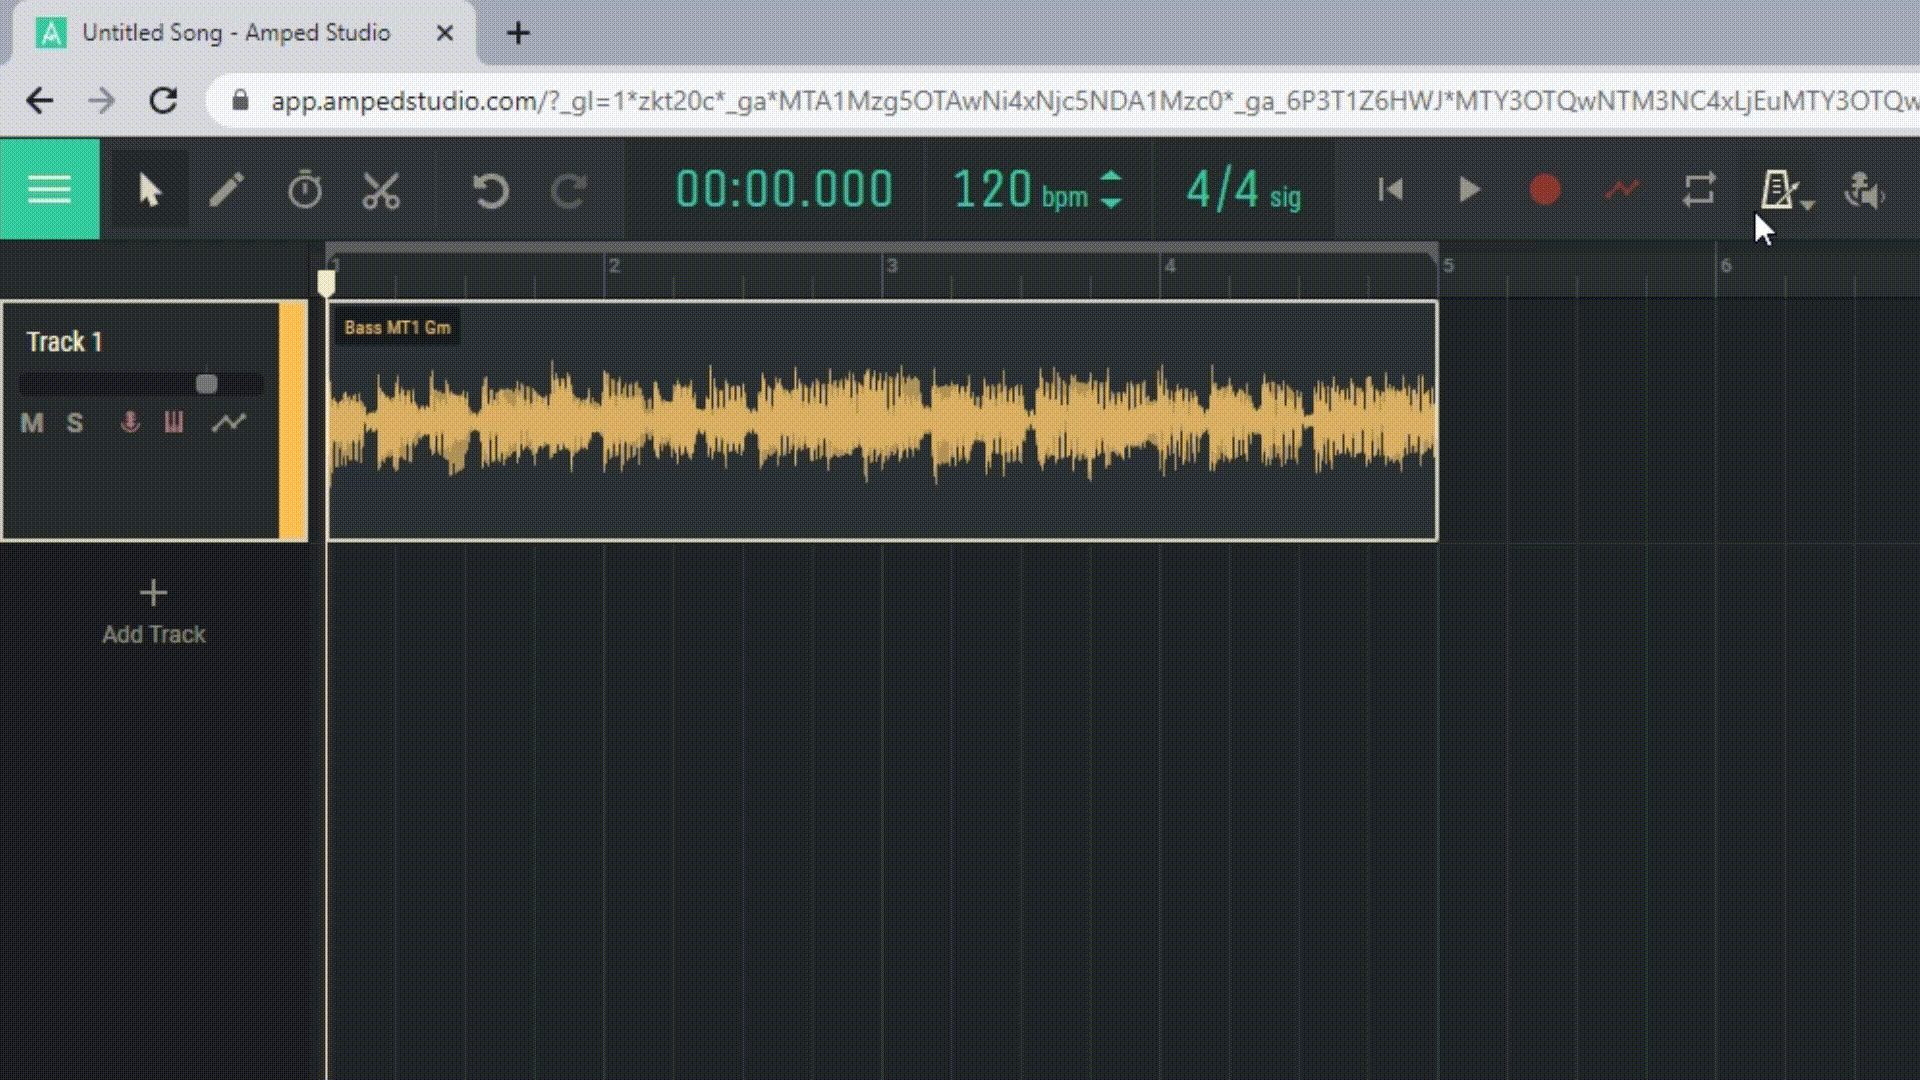This screenshot has height=1080, width=1920.
Task: Select the time stretch stopwatch tool
Action: pos(304,190)
